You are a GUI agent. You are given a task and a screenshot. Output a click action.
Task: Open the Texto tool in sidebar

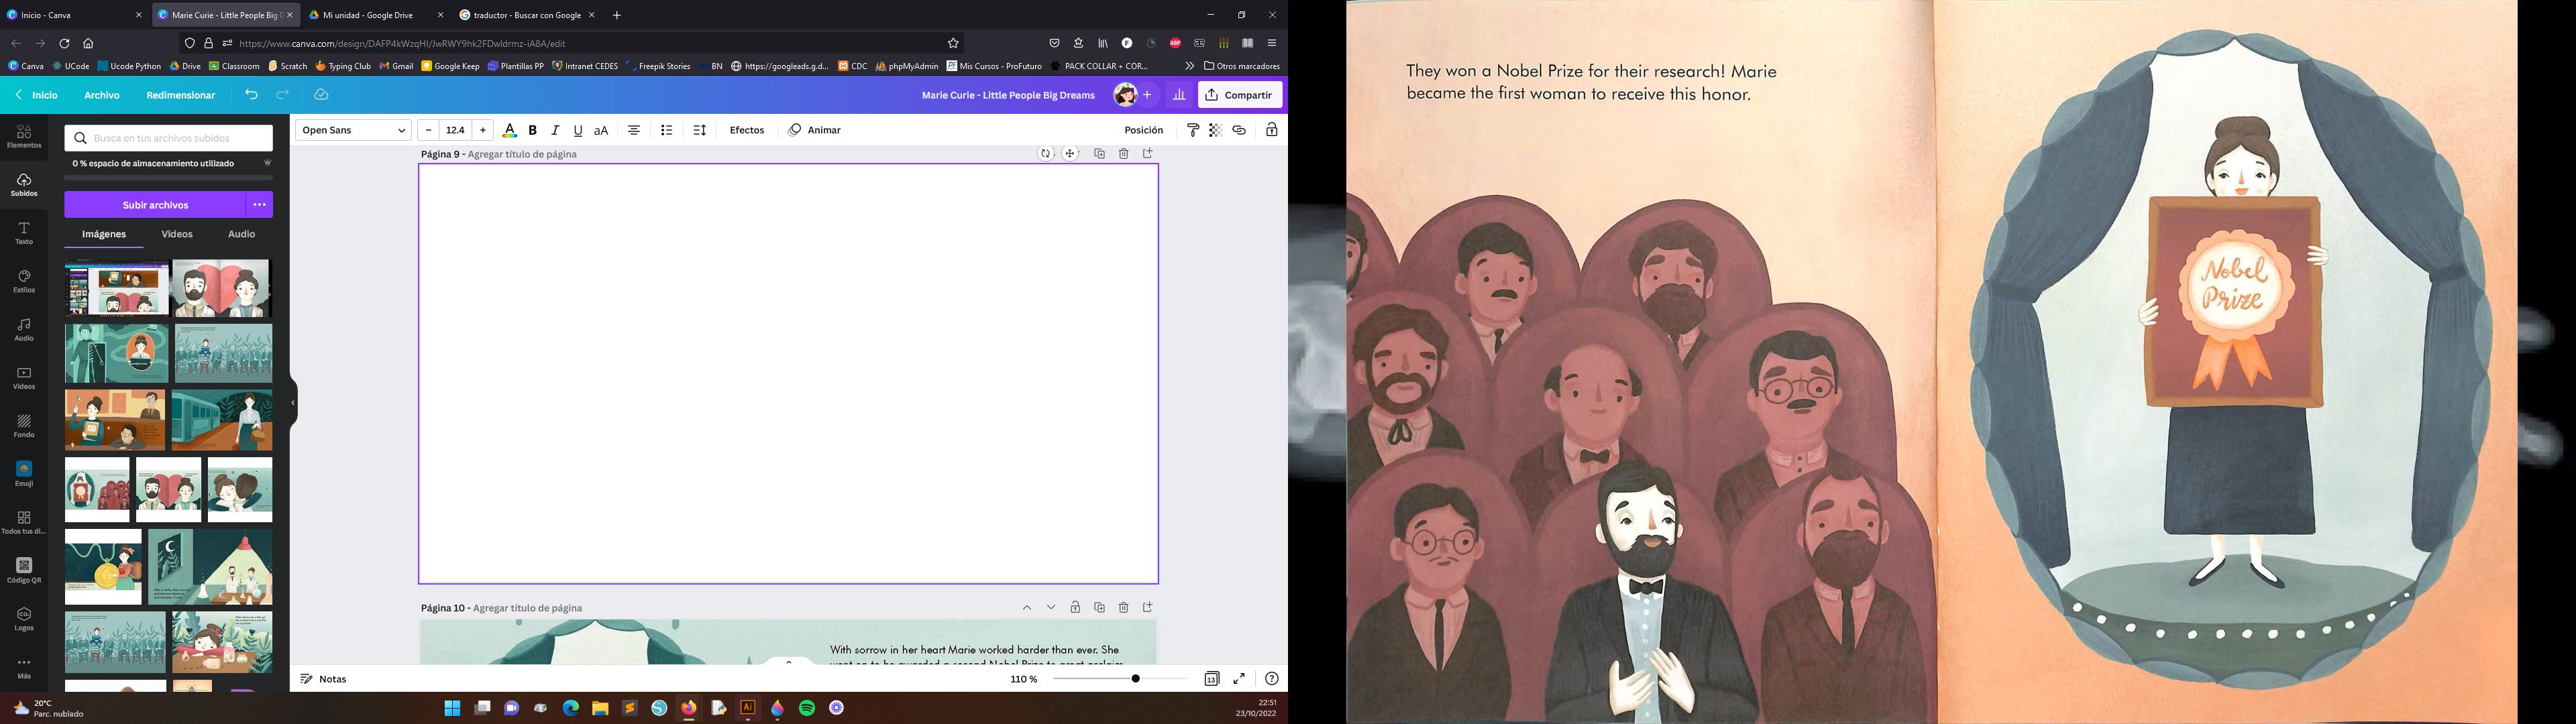pyautogui.click(x=24, y=233)
